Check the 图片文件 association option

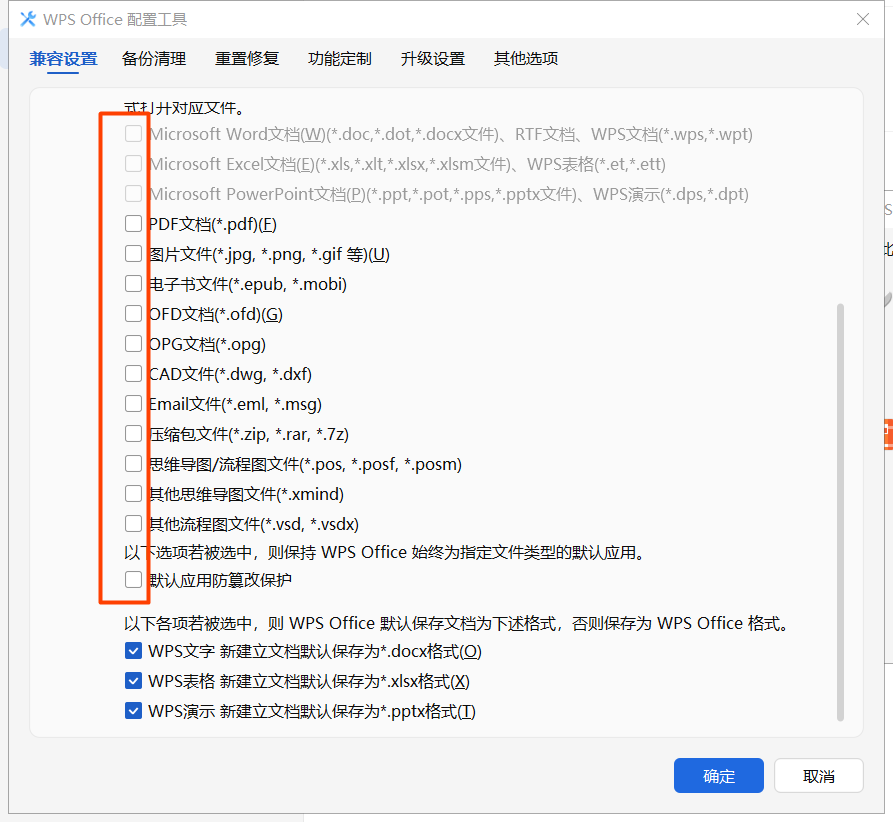[x=133, y=253]
